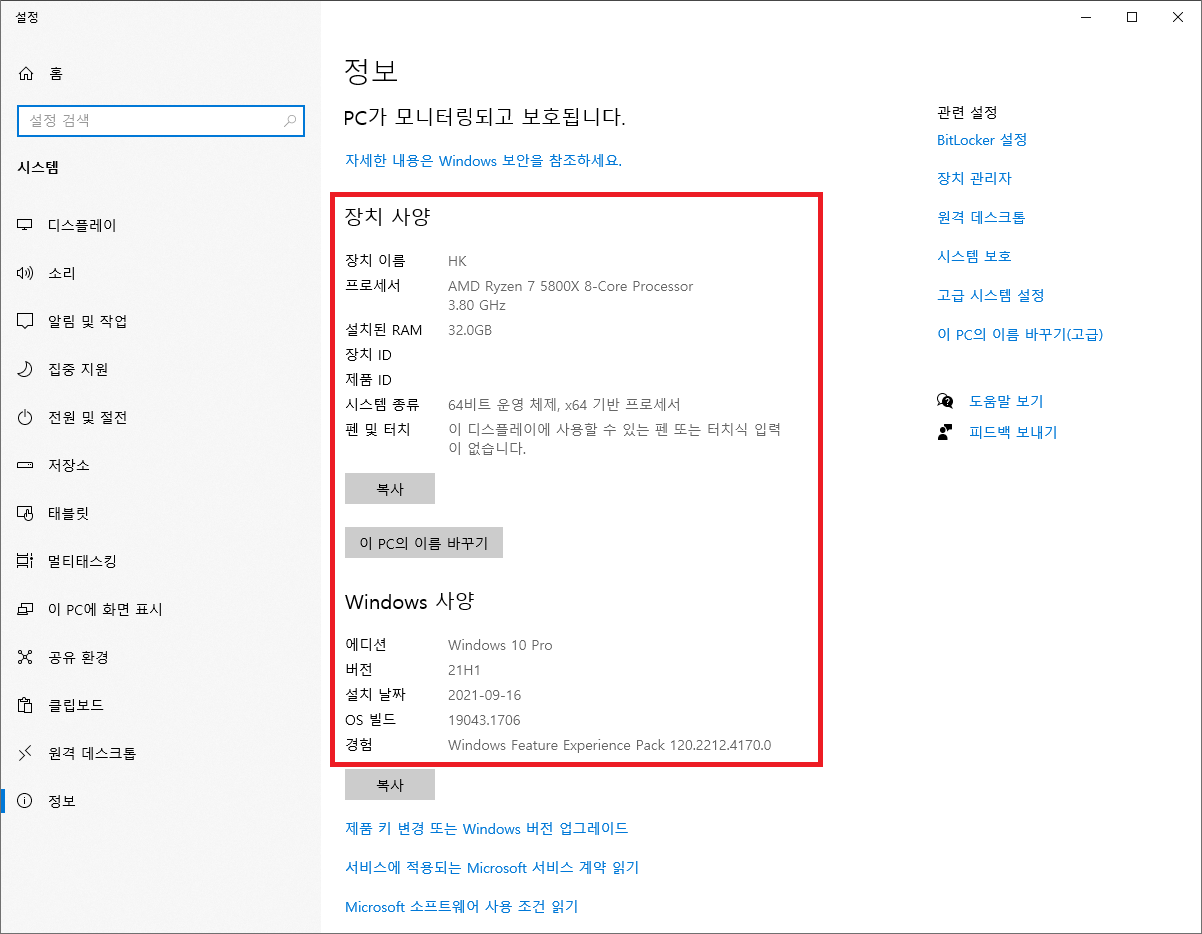Viewport: 1202px width, 934px height.
Task: Click version value 21H1
Action: (465, 670)
